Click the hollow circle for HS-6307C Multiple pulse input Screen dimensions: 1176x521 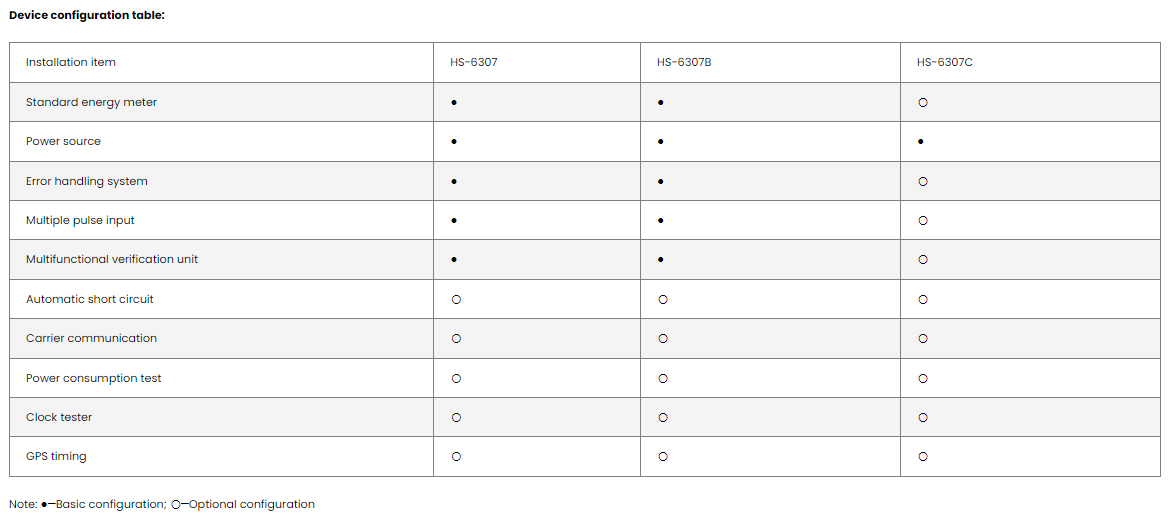[x=923, y=221]
